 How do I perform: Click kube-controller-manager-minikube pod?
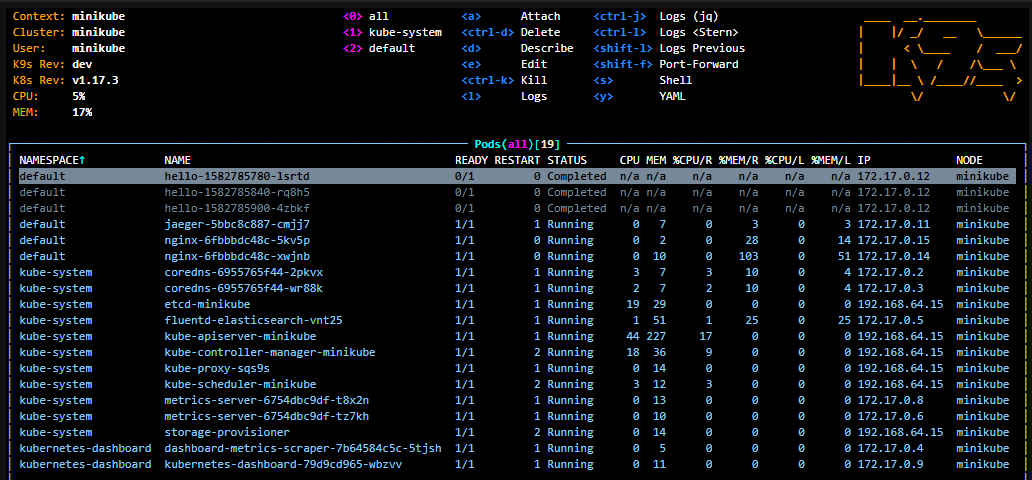coord(513,352)
